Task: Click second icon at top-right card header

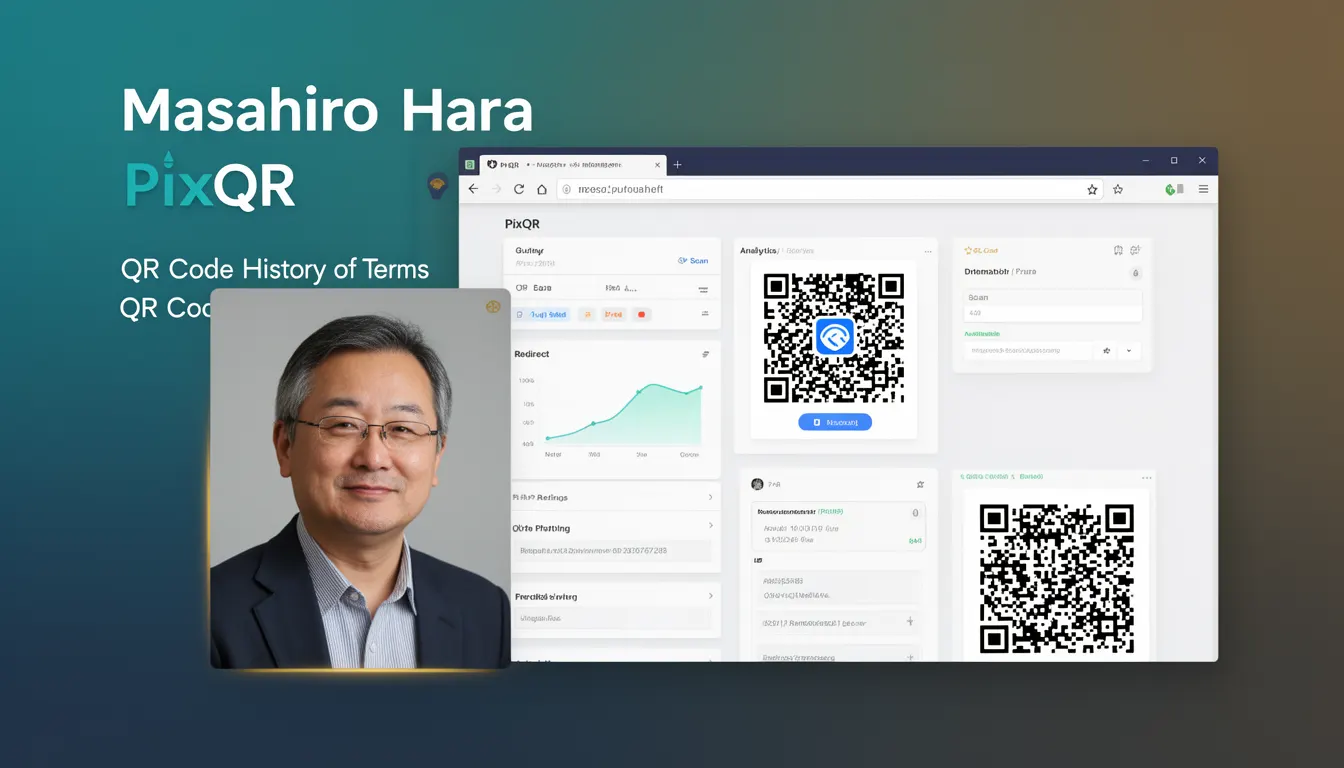Action: pyautogui.click(x=1135, y=251)
